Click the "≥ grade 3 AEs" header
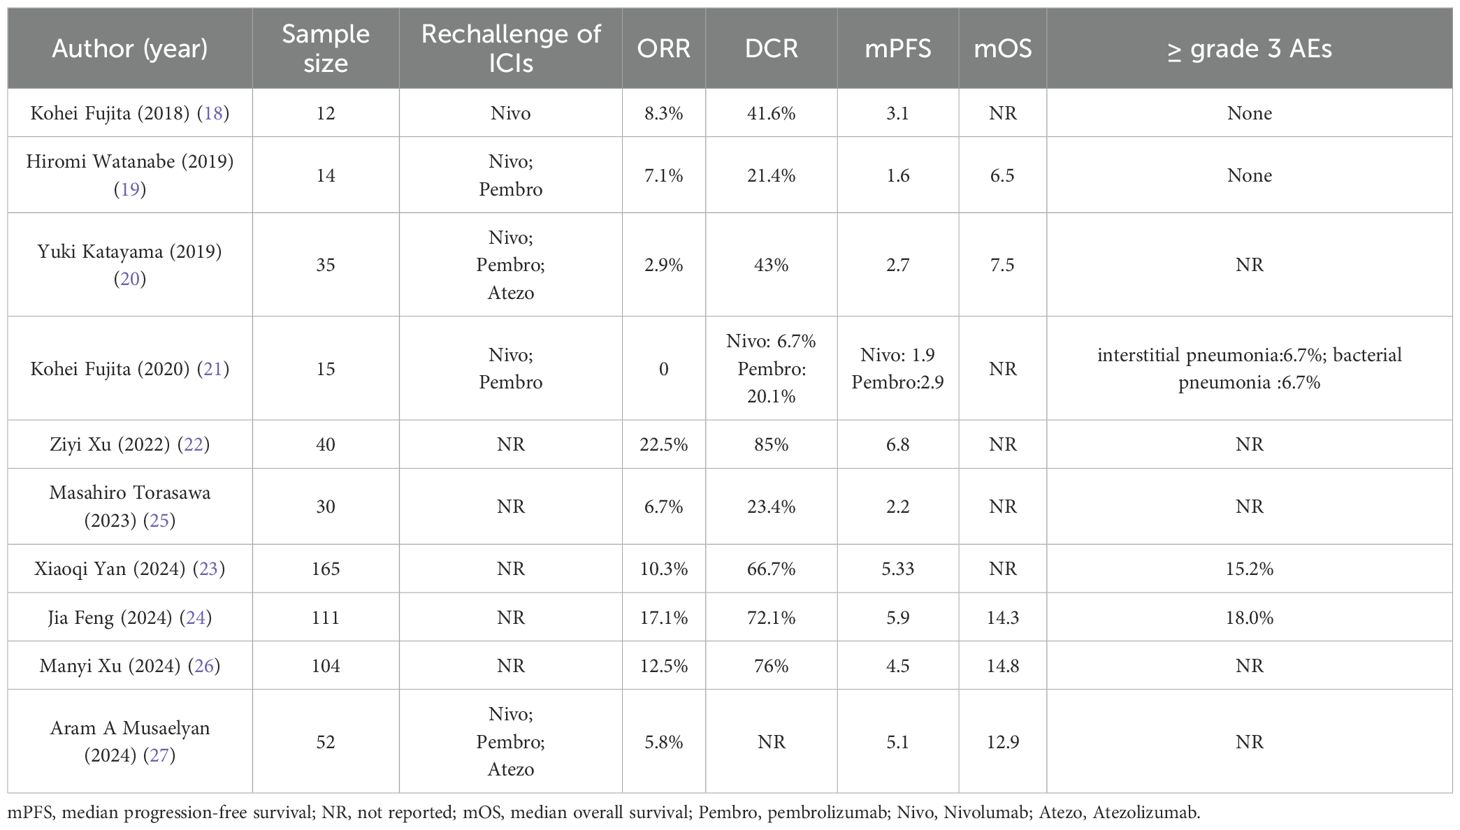 click(1249, 48)
